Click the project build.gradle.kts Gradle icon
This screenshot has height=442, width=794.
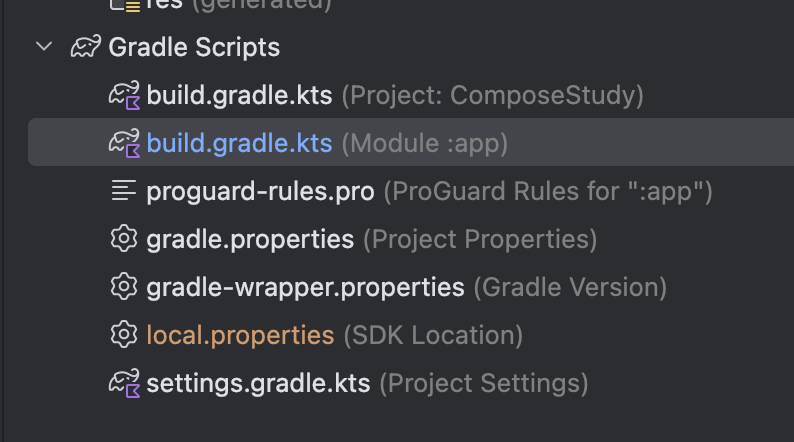[124, 96]
